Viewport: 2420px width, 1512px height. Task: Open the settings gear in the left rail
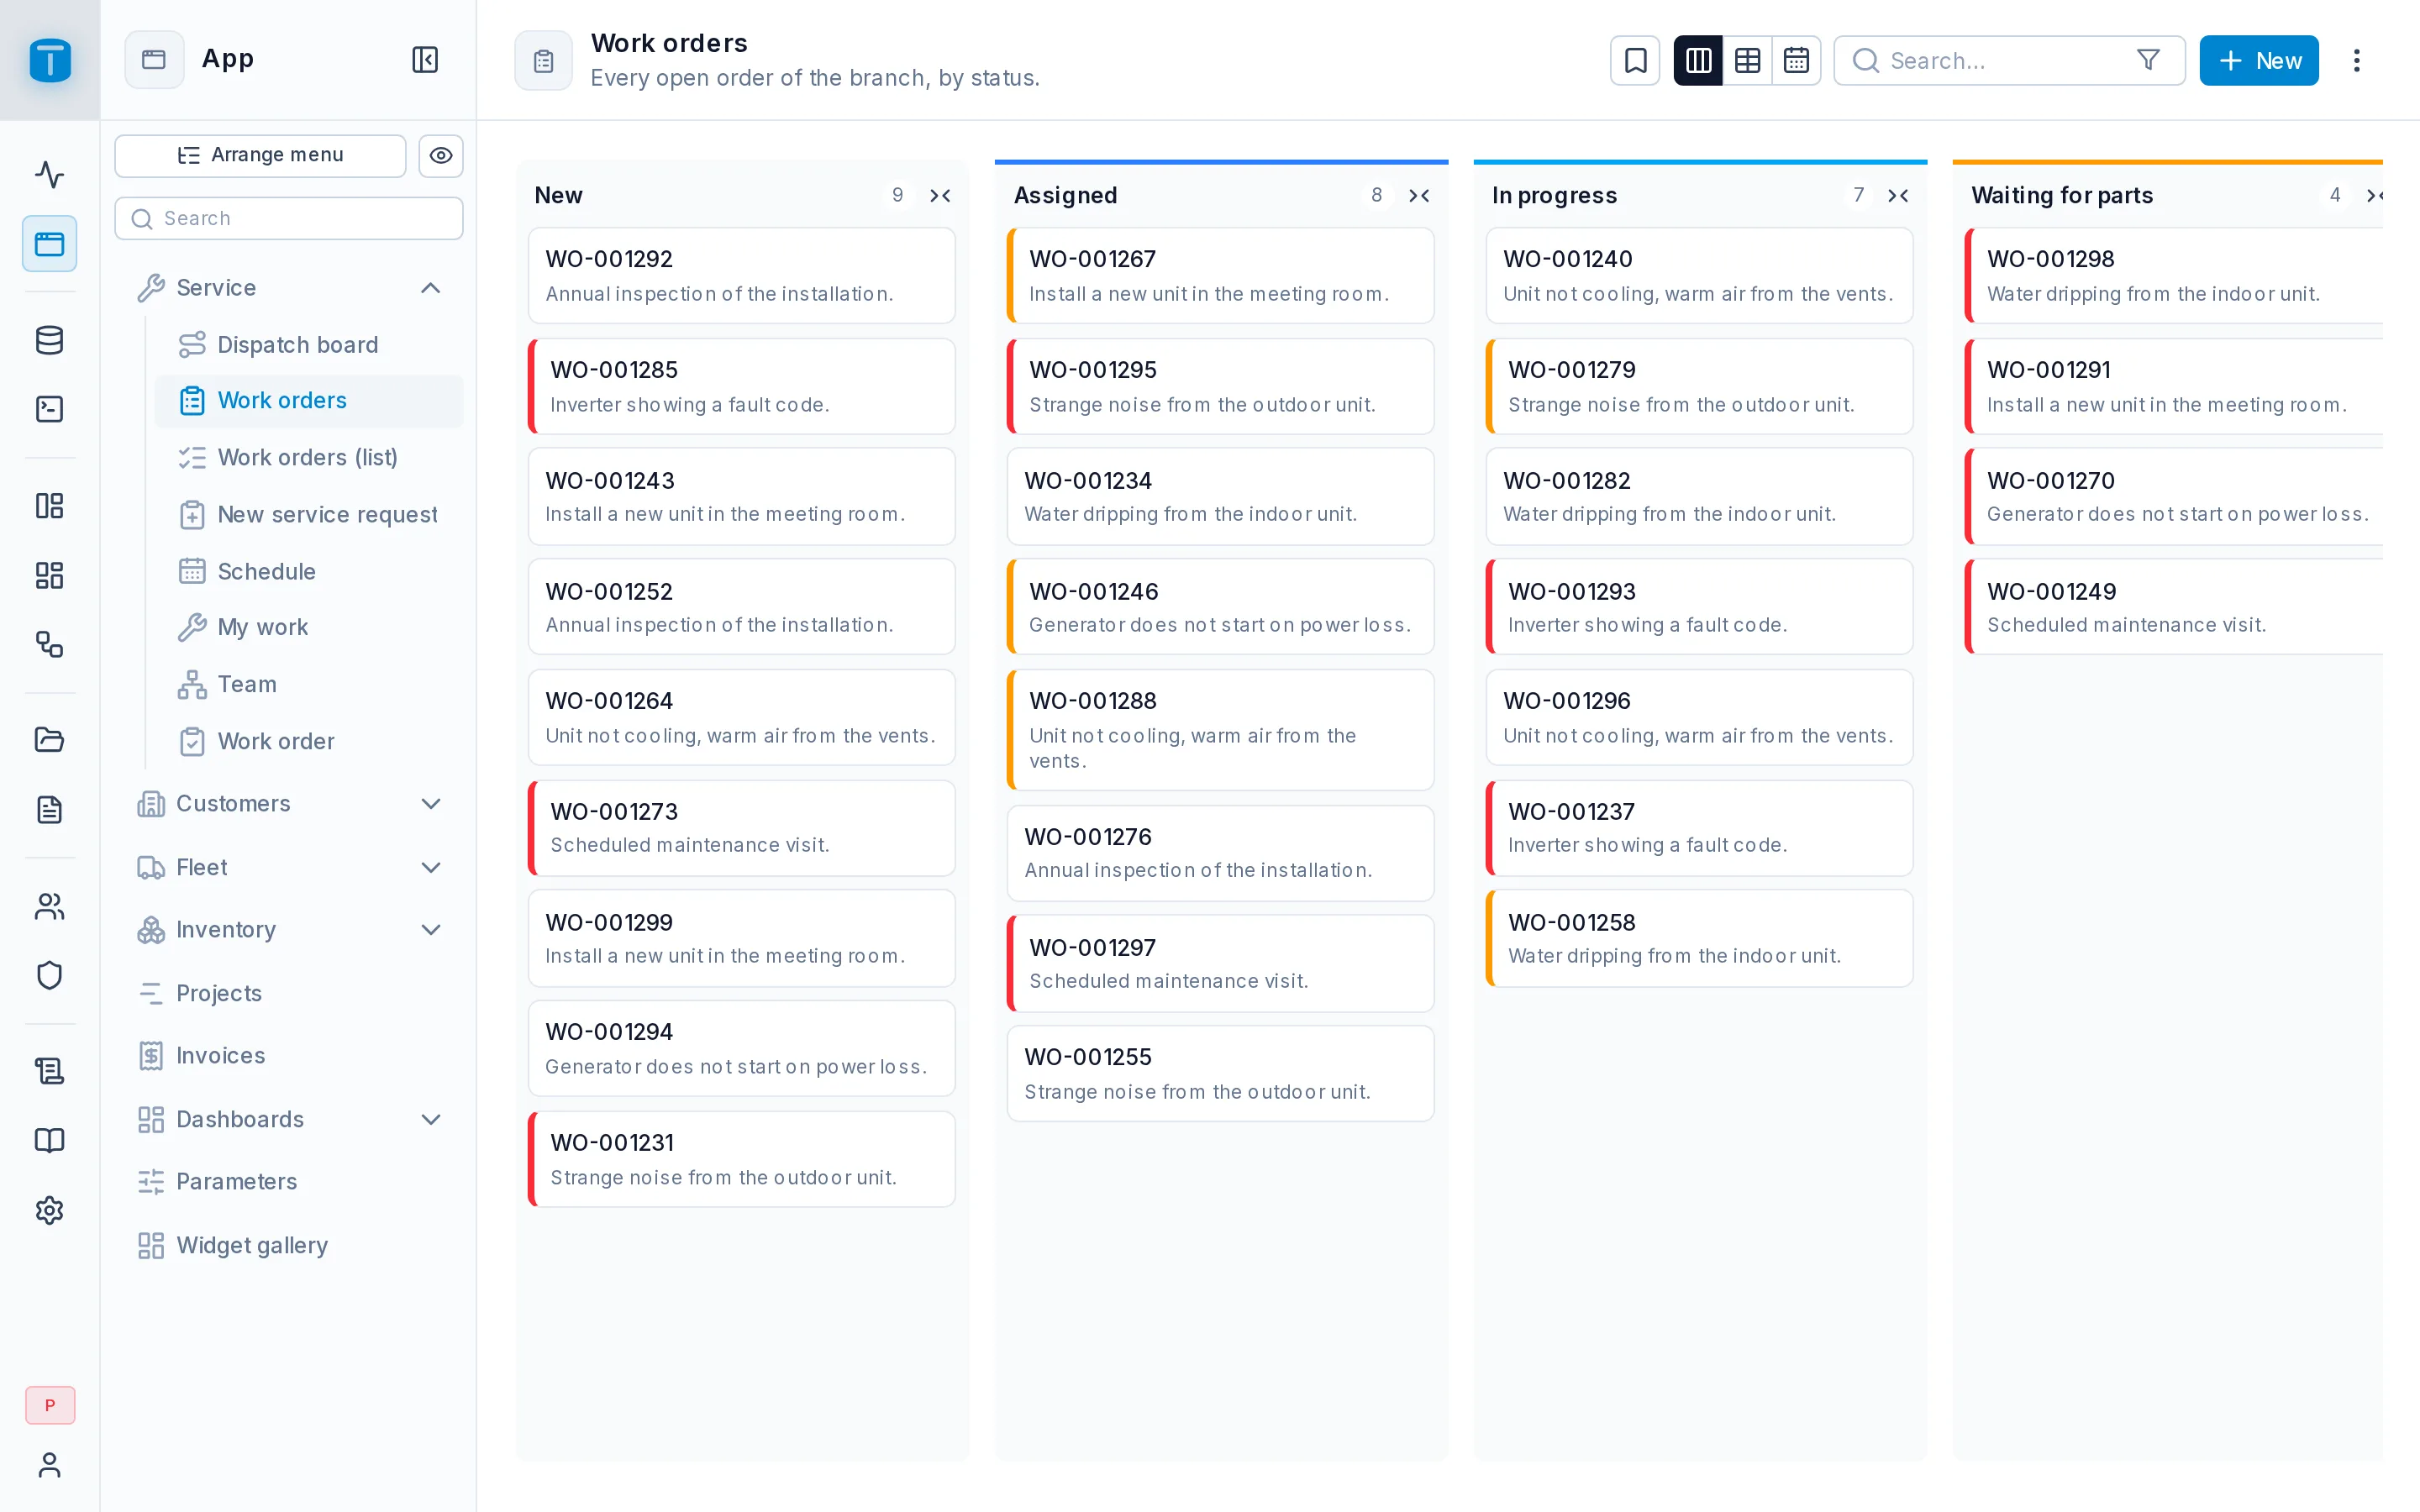click(x=49, y=1210)
